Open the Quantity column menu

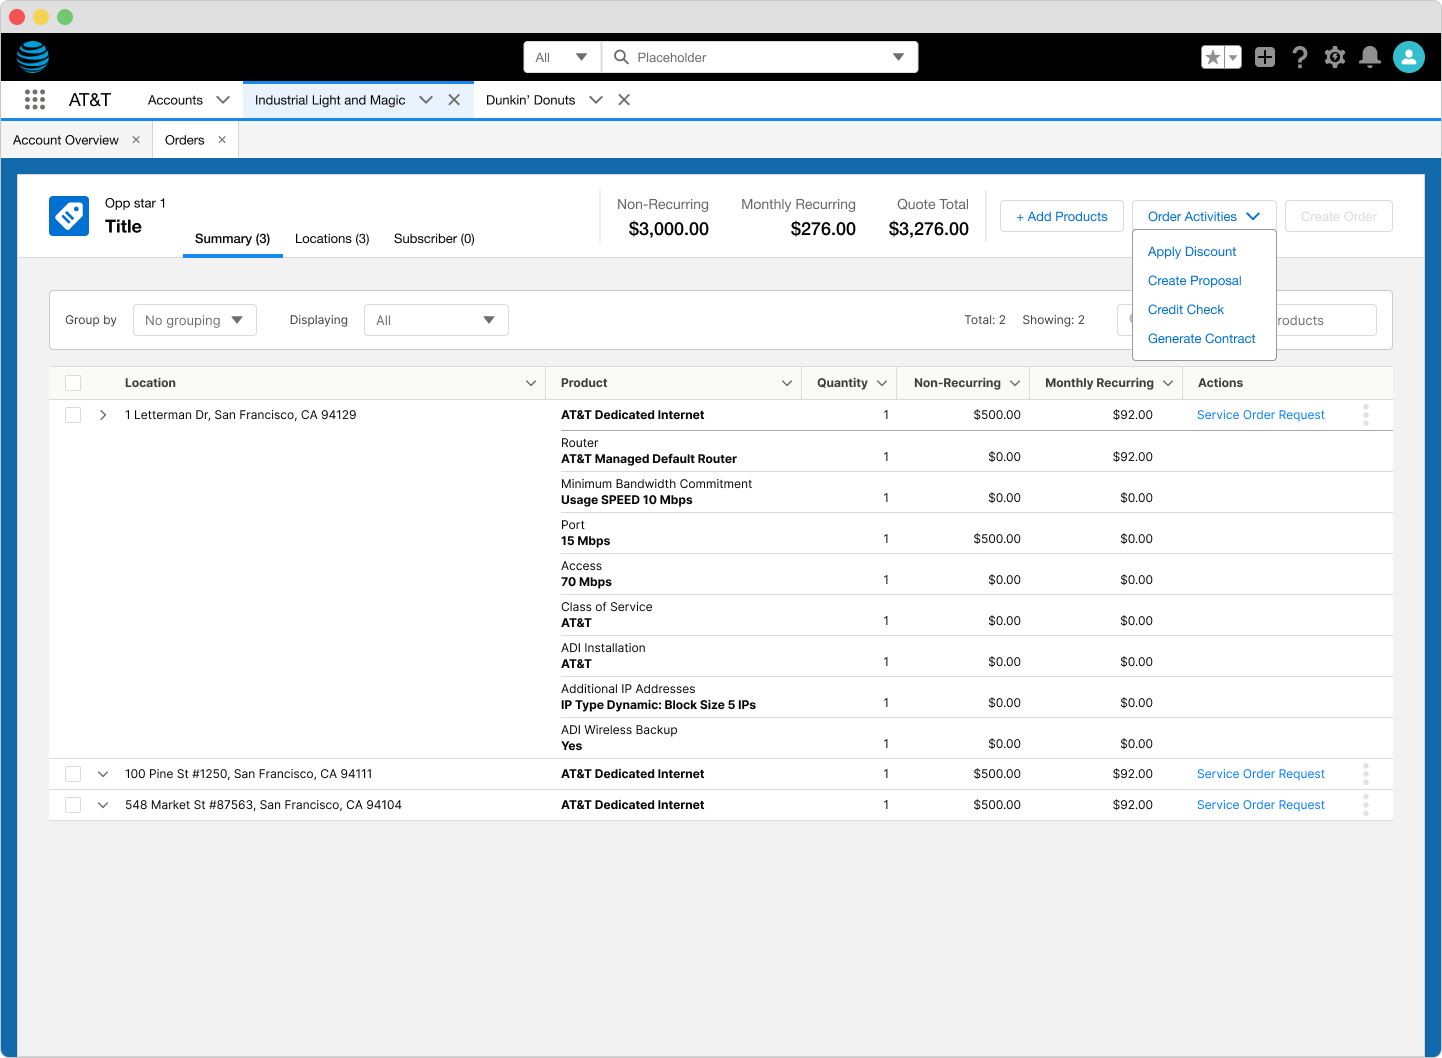pos(882,383)
